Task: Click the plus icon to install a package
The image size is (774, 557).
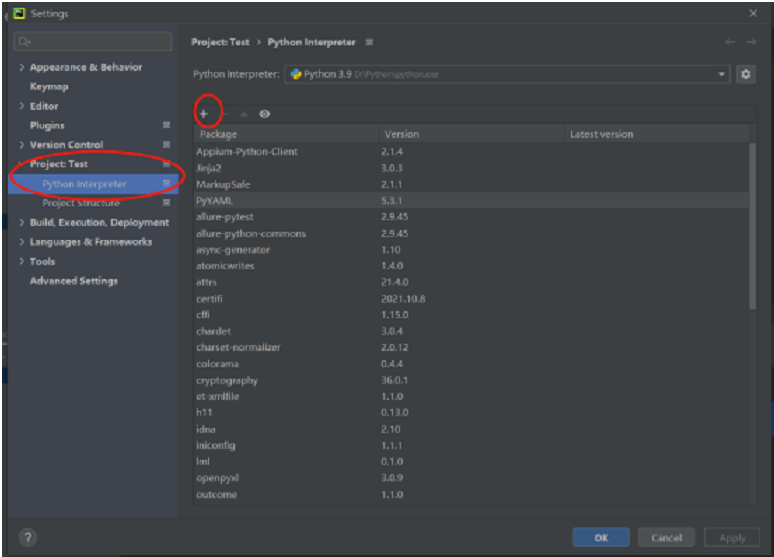Action: coord(203,114)
